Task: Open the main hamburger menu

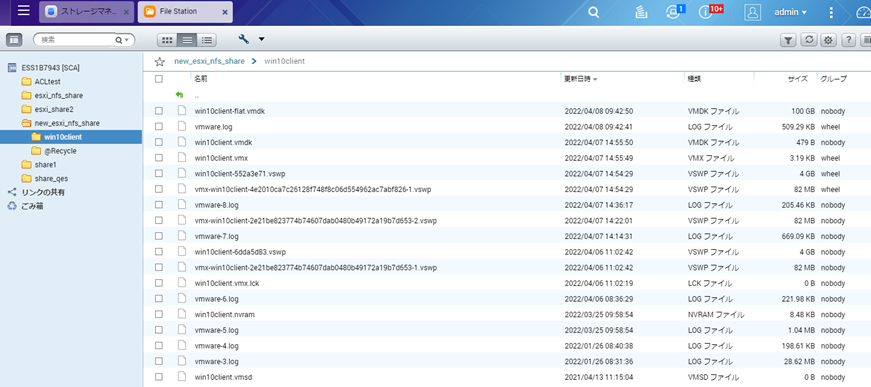Action: coord(23,11)
